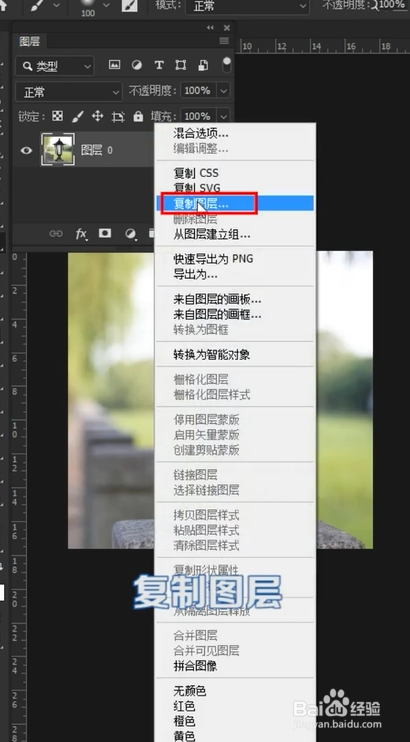Filter layers by type (T) layers
Viewport: 410px width, 742px height.
[x=159, y=65]
